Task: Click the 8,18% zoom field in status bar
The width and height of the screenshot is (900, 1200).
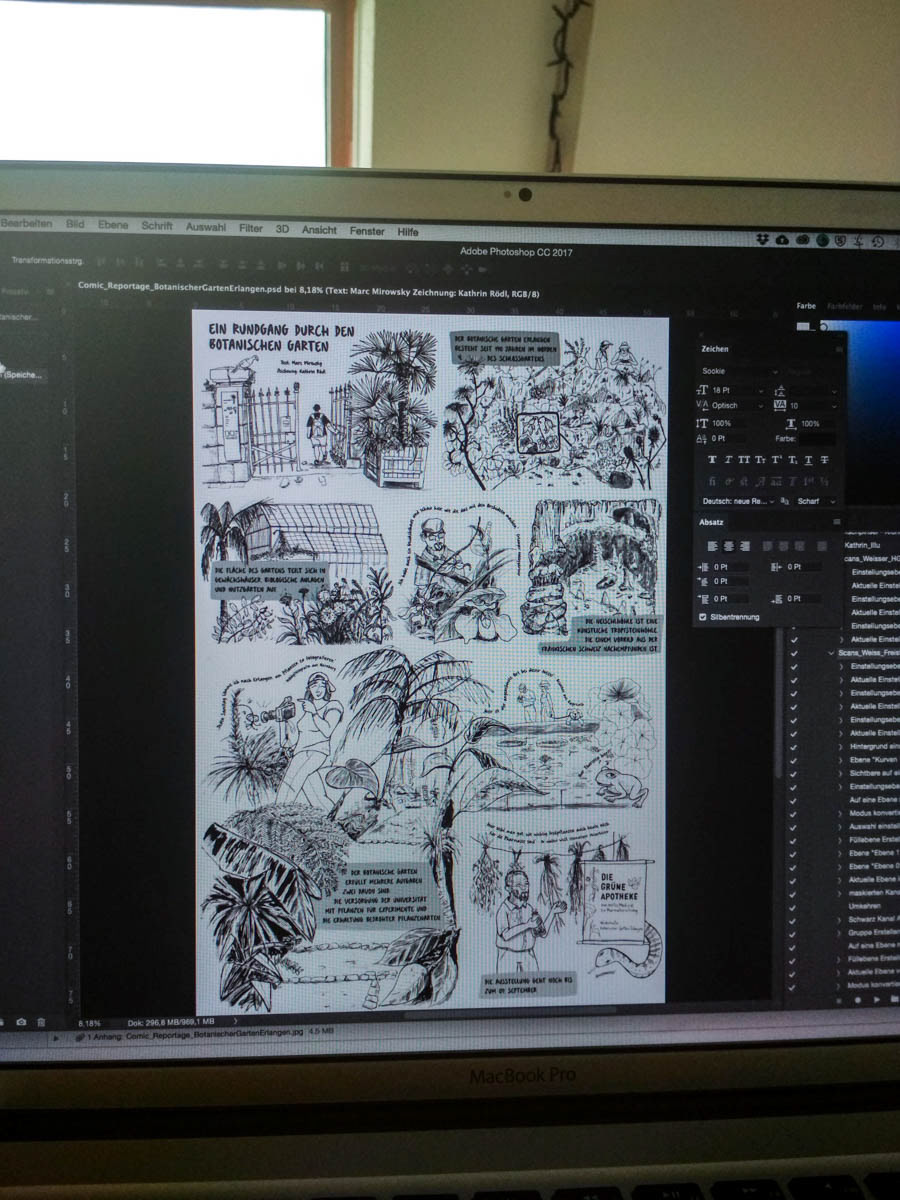Action: click(x=90, y=1024)
